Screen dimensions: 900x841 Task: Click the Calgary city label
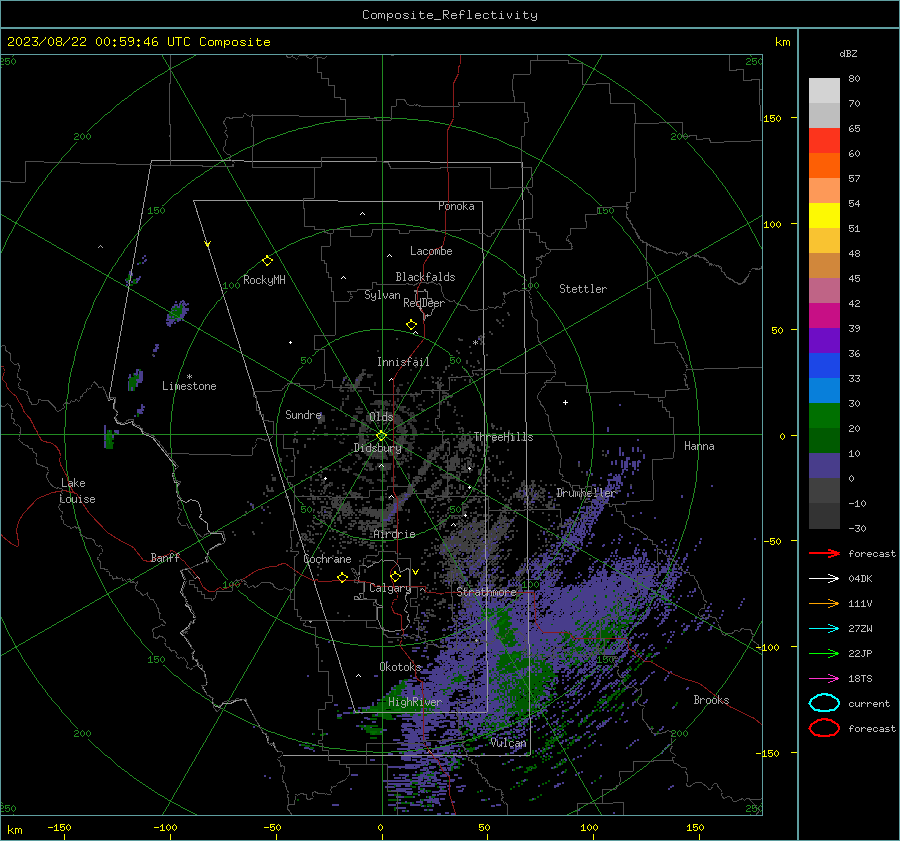[390, 588]
